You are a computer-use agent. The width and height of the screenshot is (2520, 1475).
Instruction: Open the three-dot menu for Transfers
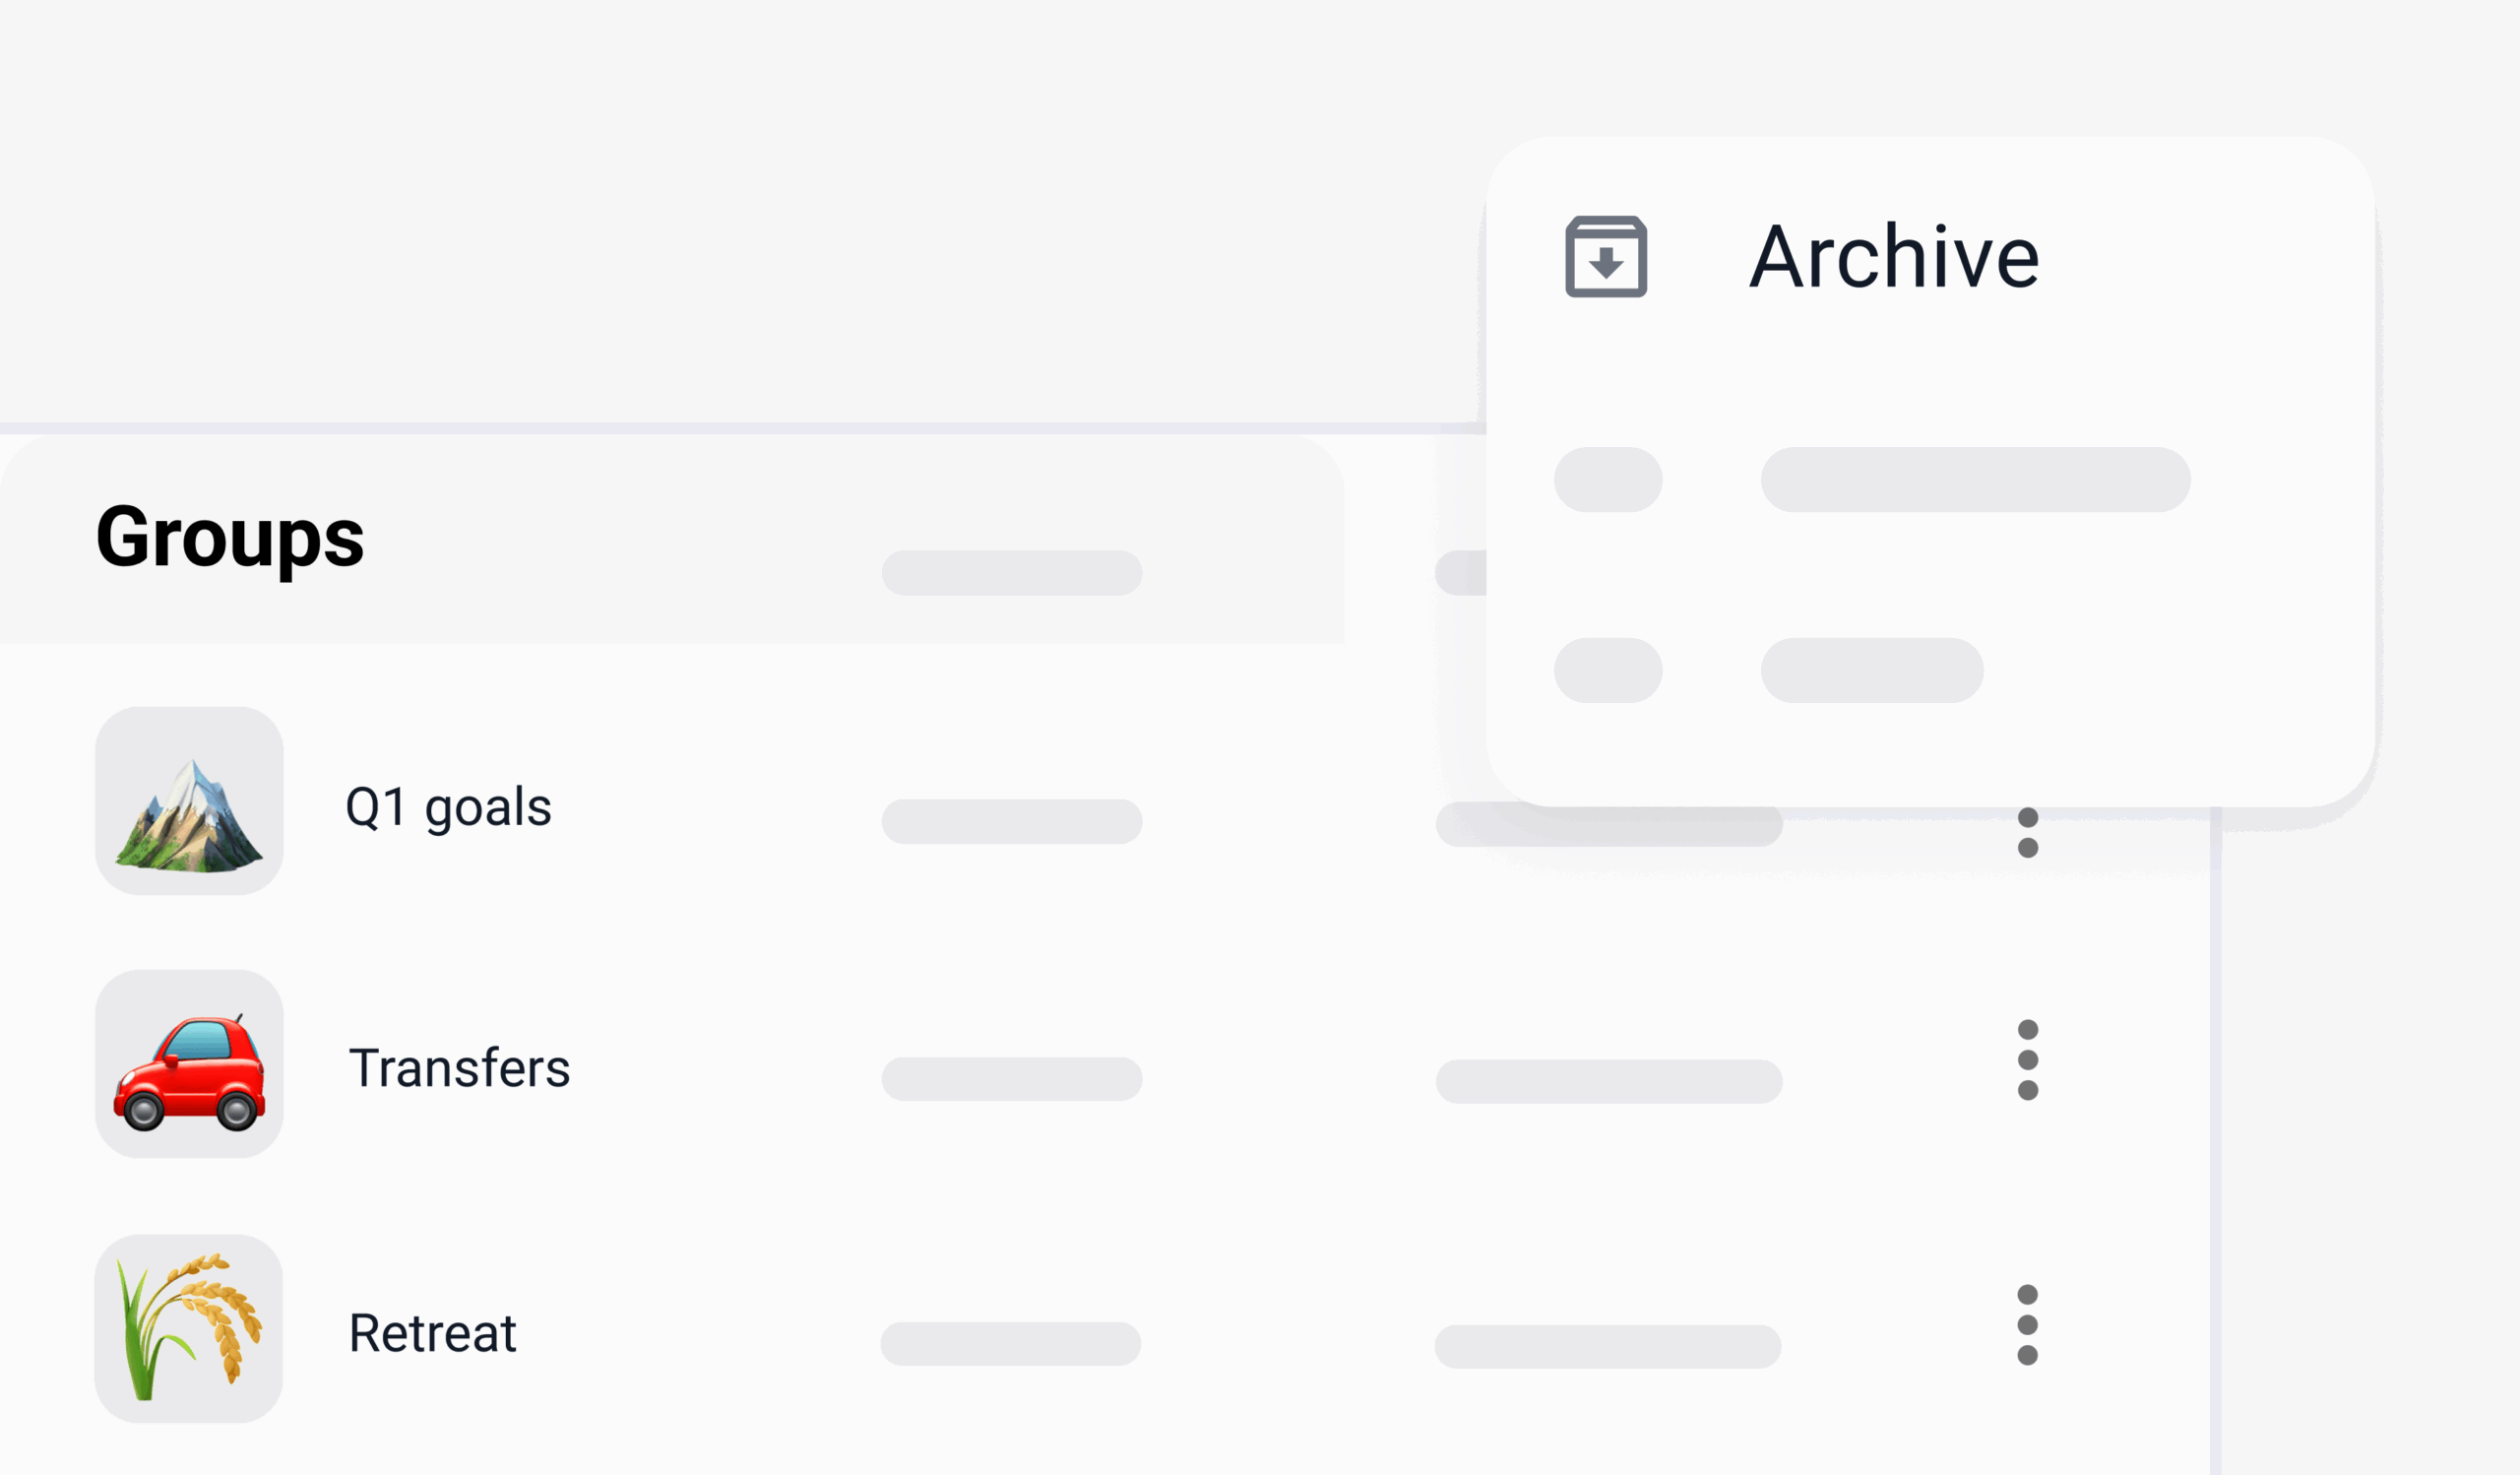point(2028,1060)
